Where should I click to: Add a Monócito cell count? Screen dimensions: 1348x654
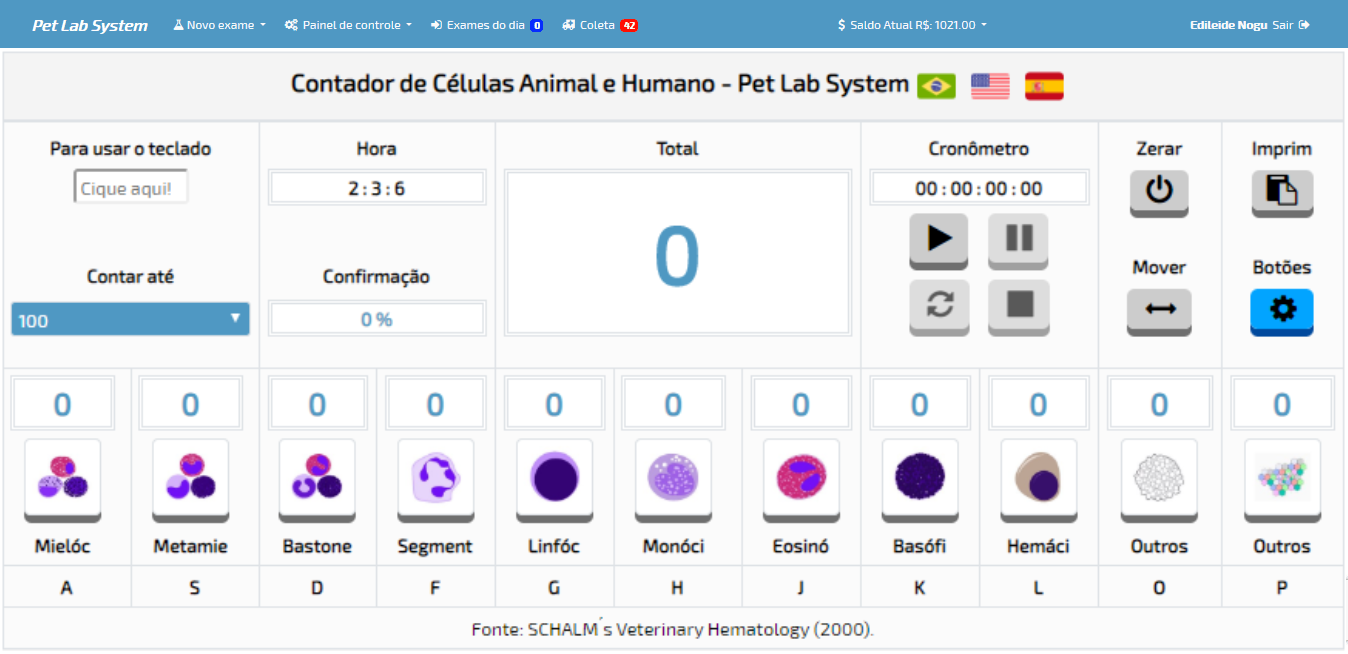tap(673, 478)
